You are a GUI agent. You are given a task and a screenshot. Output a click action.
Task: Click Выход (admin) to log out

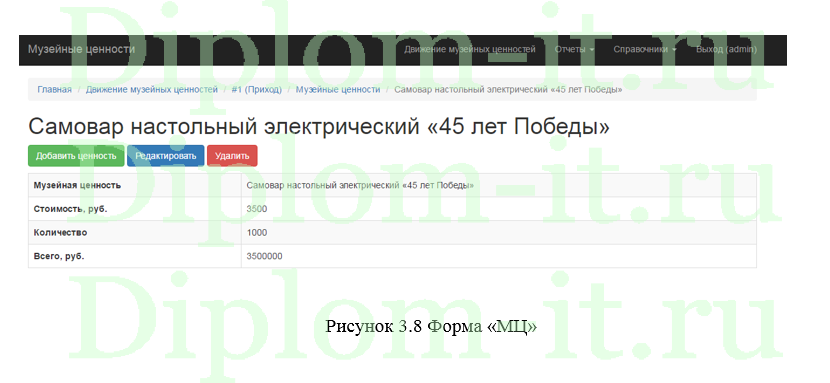coord(726,50)
